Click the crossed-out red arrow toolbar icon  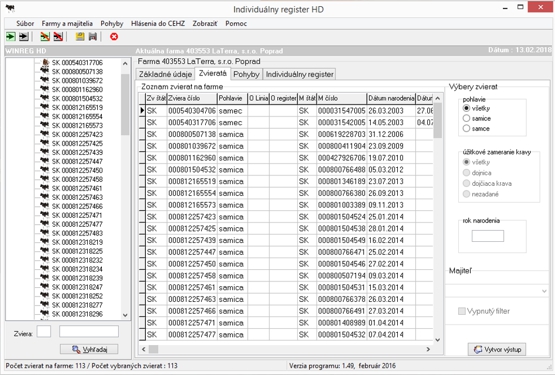pyautogui.click(x=58, y=36)
